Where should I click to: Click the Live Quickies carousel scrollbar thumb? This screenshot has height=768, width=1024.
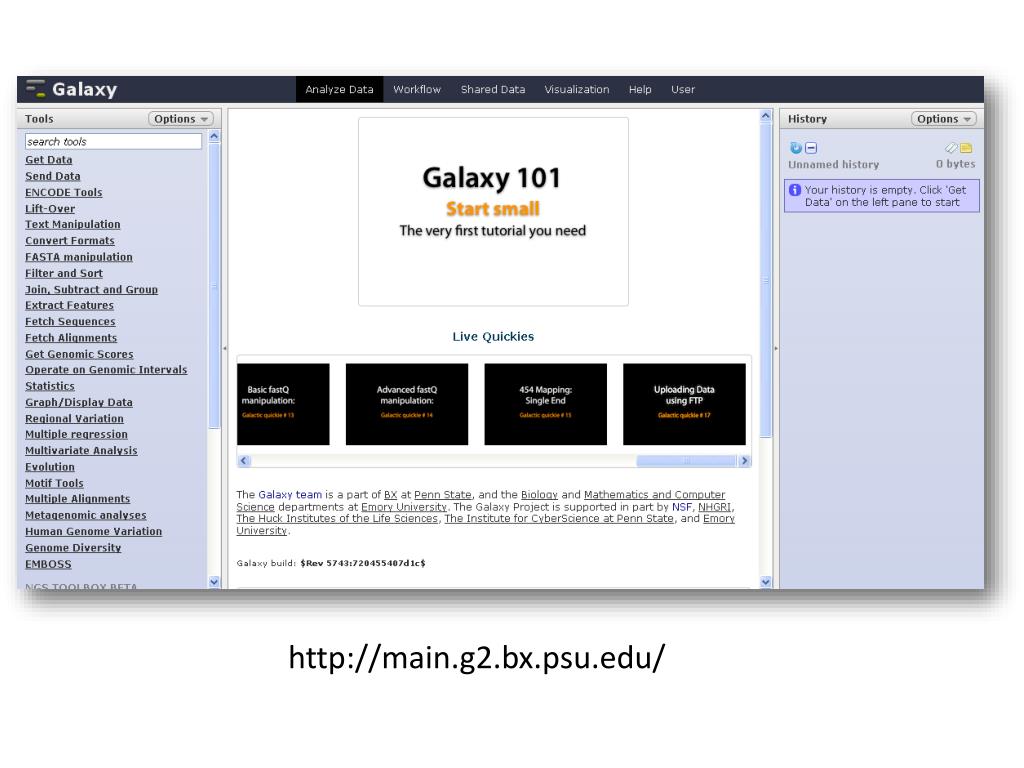pos(686,460)
